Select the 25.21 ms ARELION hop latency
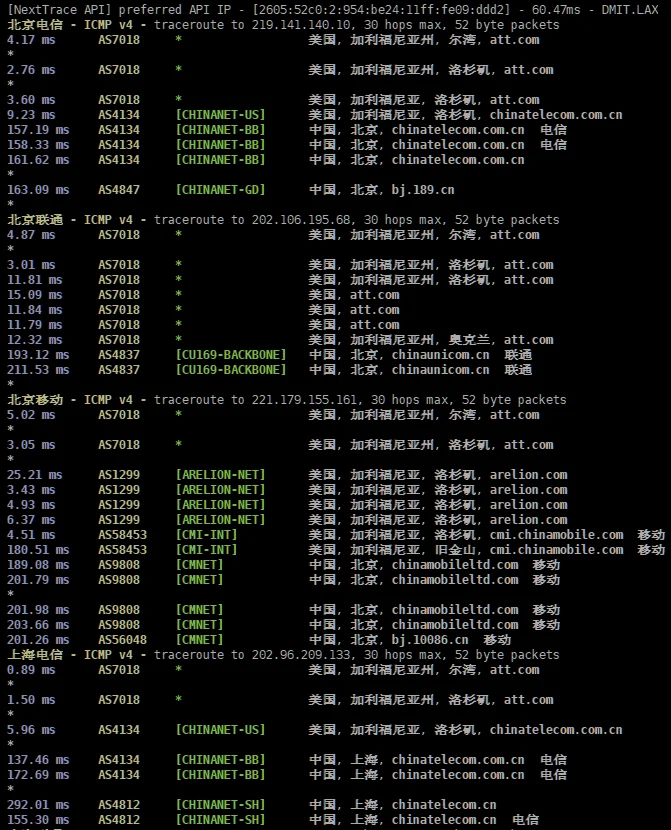Screen dimensions: 671x830 34,475
